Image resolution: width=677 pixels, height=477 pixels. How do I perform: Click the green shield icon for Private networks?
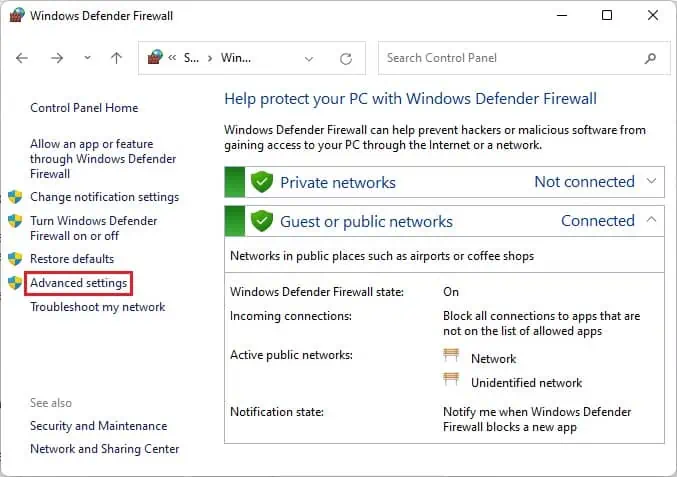pos(262,182)
